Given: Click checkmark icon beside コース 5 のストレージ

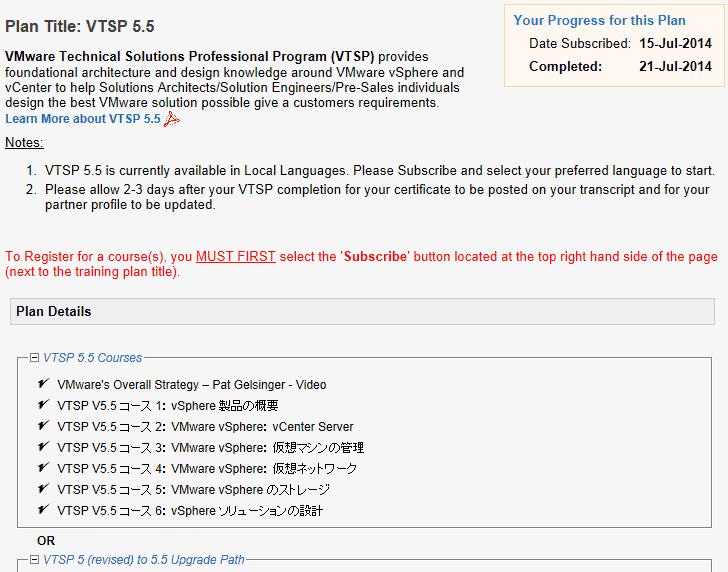Looking at the screenshot, I should tap(44, 488).
